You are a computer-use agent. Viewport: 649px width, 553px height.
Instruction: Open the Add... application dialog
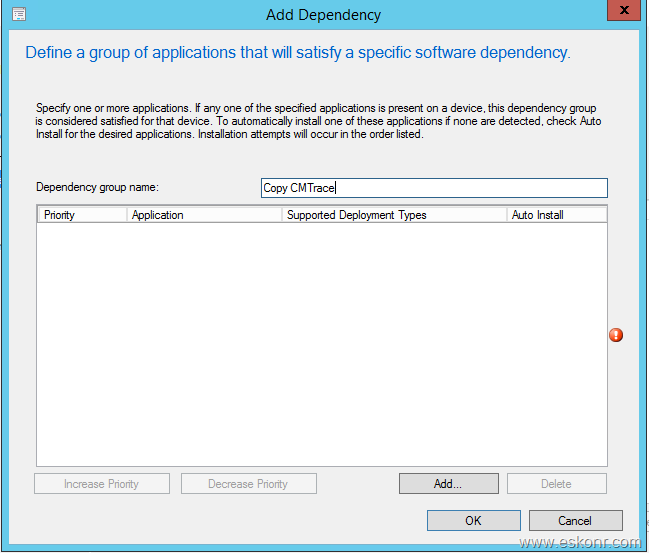(x=448, y=484)
